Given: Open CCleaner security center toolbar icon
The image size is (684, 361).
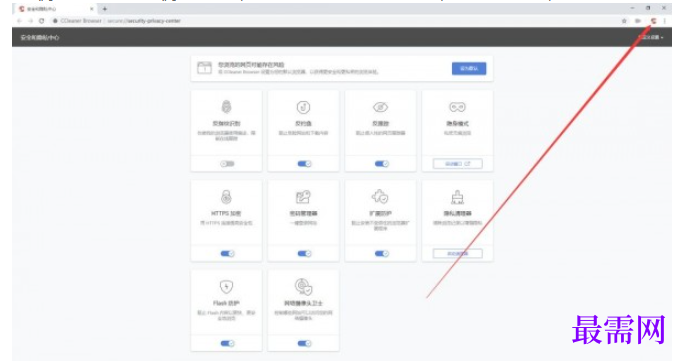Looking at the screenshot, I should click(x=653, y=20).
